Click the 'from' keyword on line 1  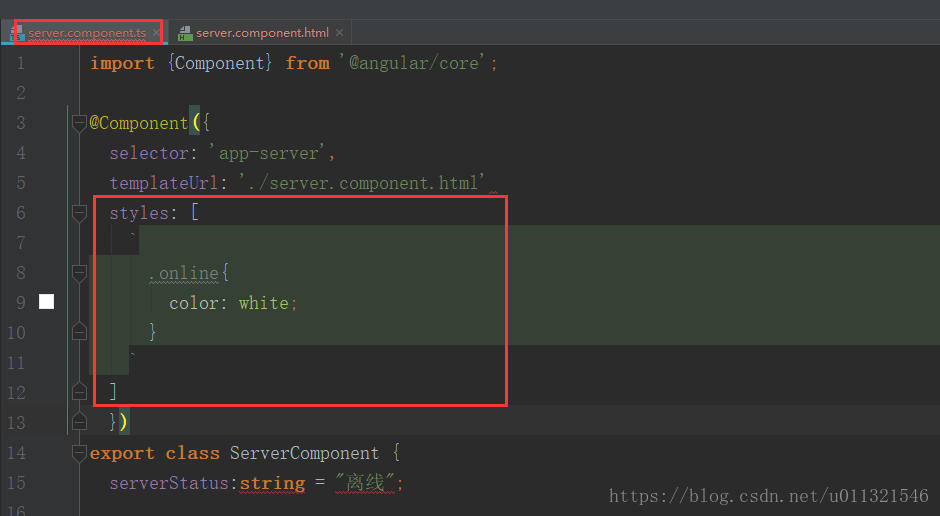click(x=308, y=63)
